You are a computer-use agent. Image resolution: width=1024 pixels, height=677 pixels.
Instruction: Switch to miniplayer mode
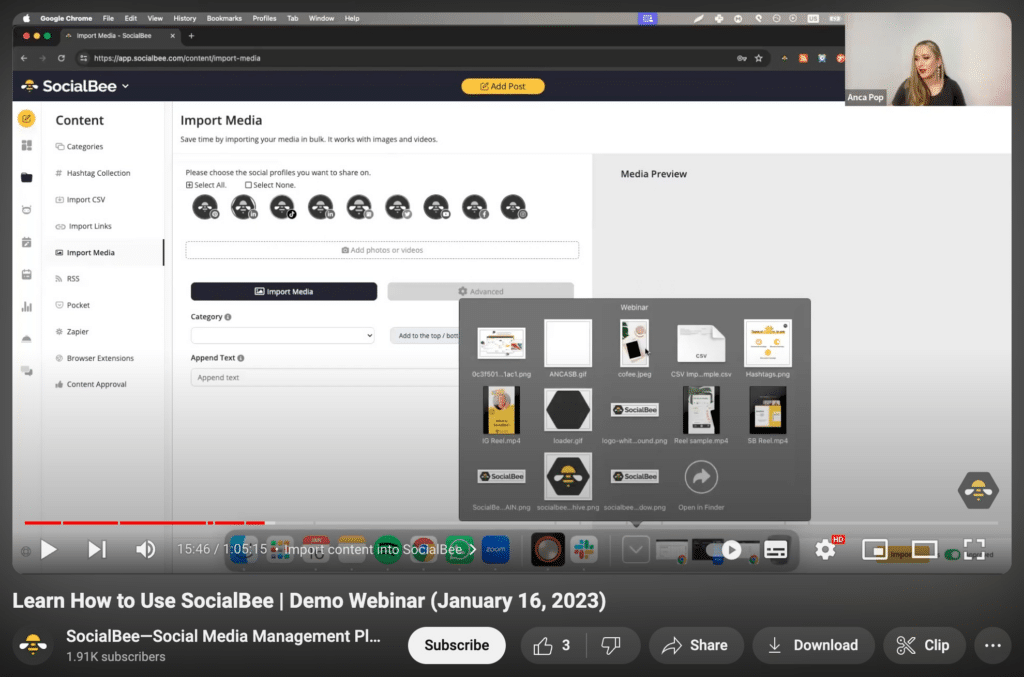874,550
